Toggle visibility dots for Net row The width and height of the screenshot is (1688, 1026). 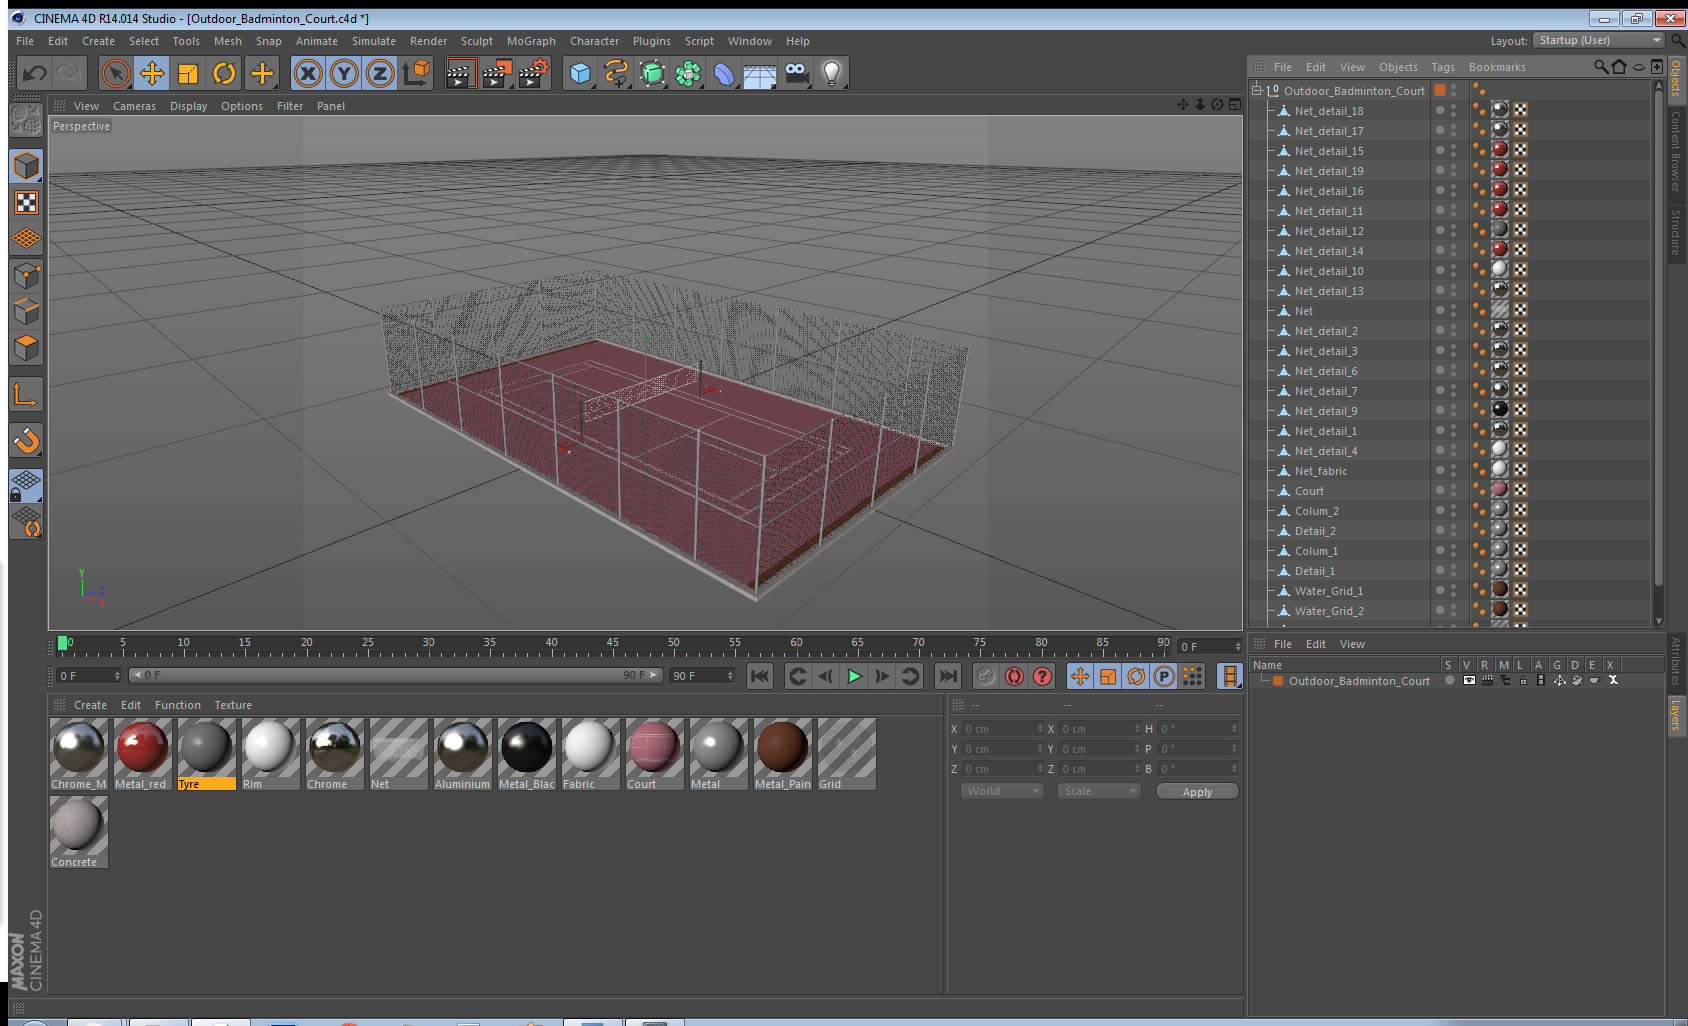[x=1453, y=310]
